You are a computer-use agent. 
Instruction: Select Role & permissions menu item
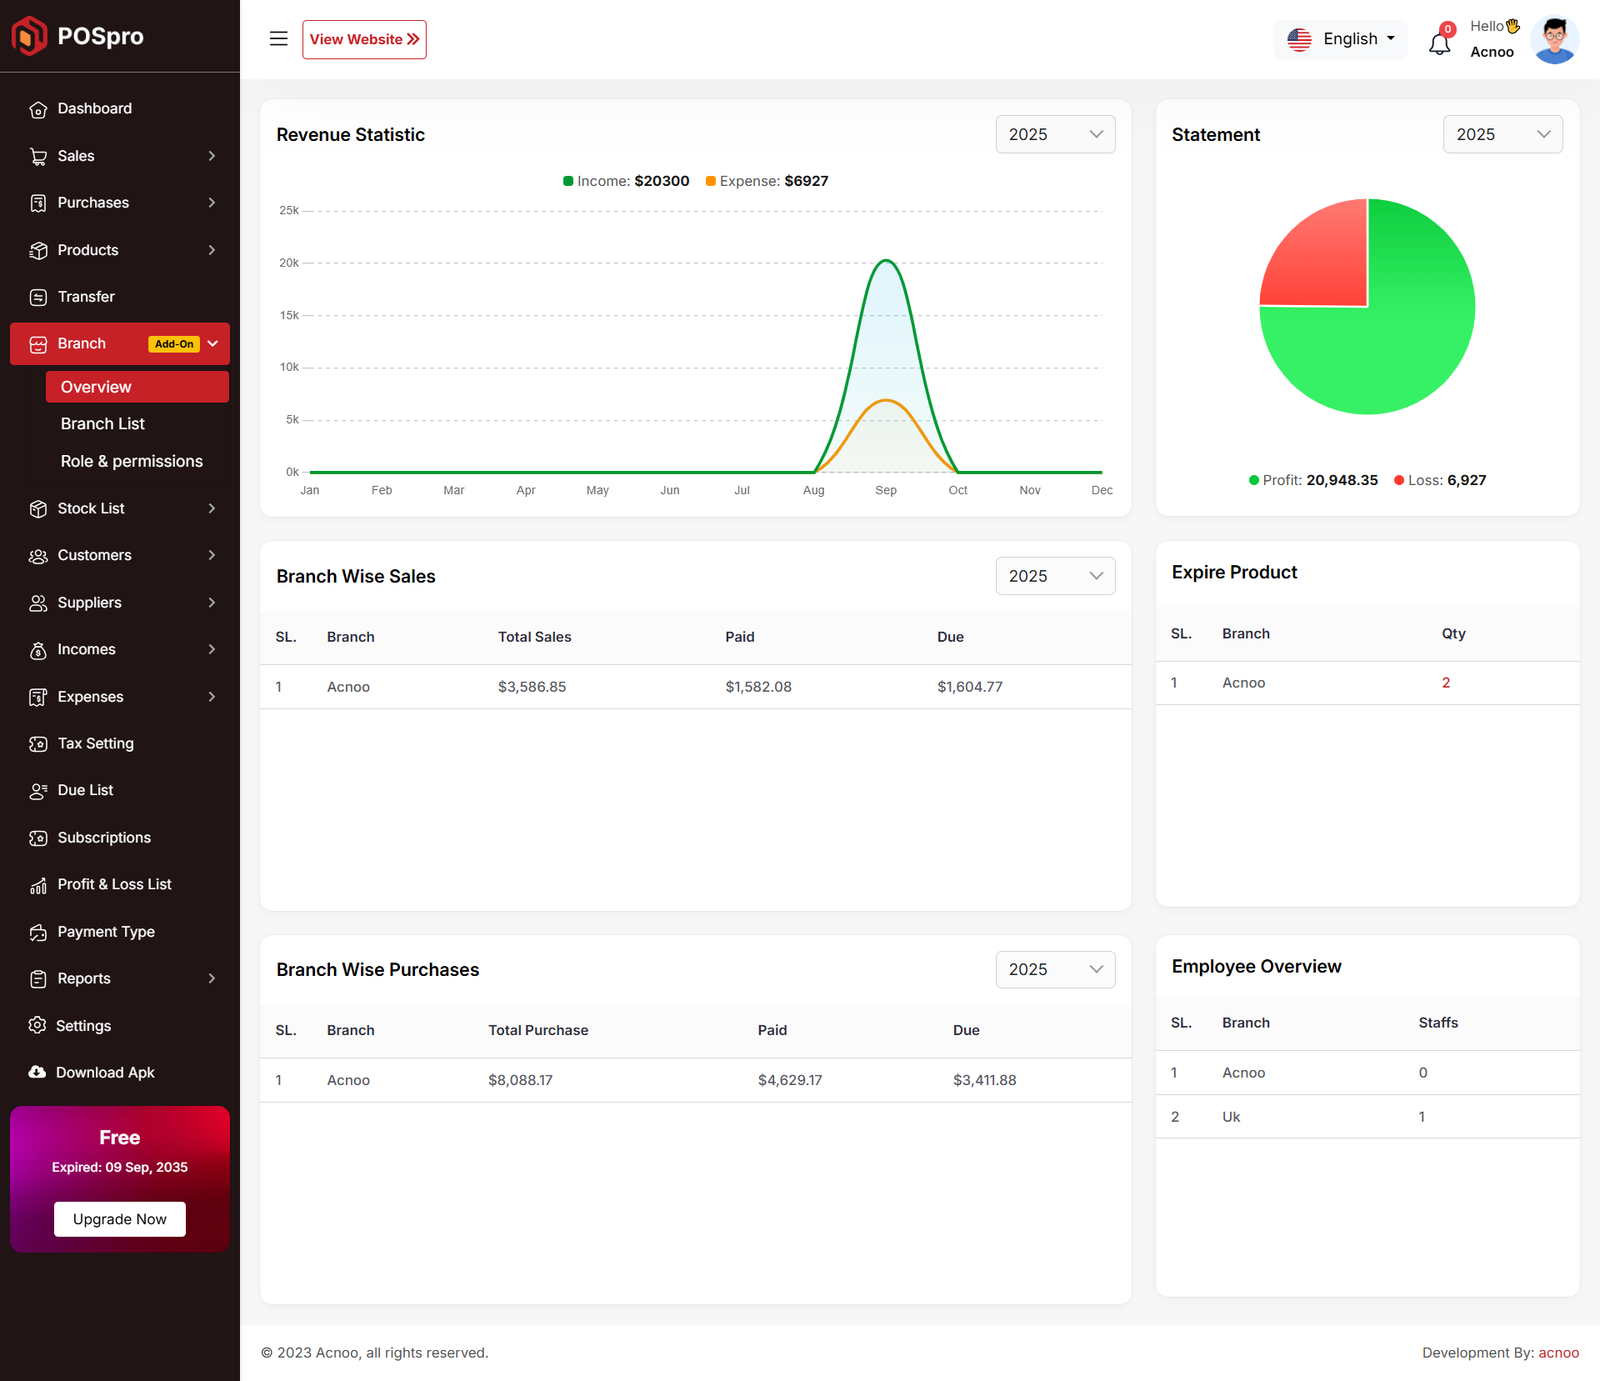tap(131, 461)
